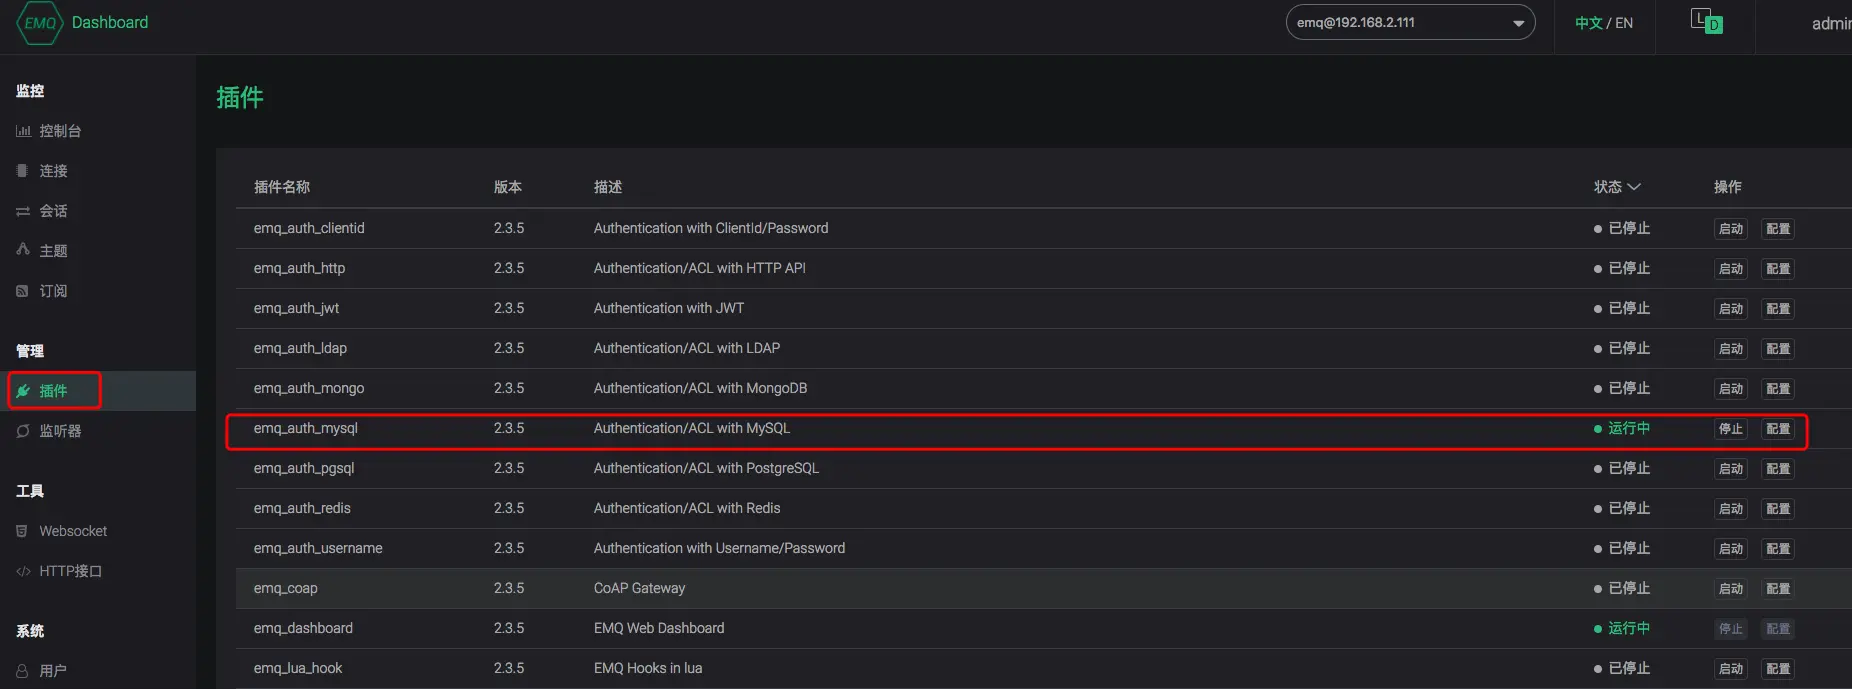Open 会话 menu item
The height and width of the screenshot is (689, 1852).
tap(53, 211)
